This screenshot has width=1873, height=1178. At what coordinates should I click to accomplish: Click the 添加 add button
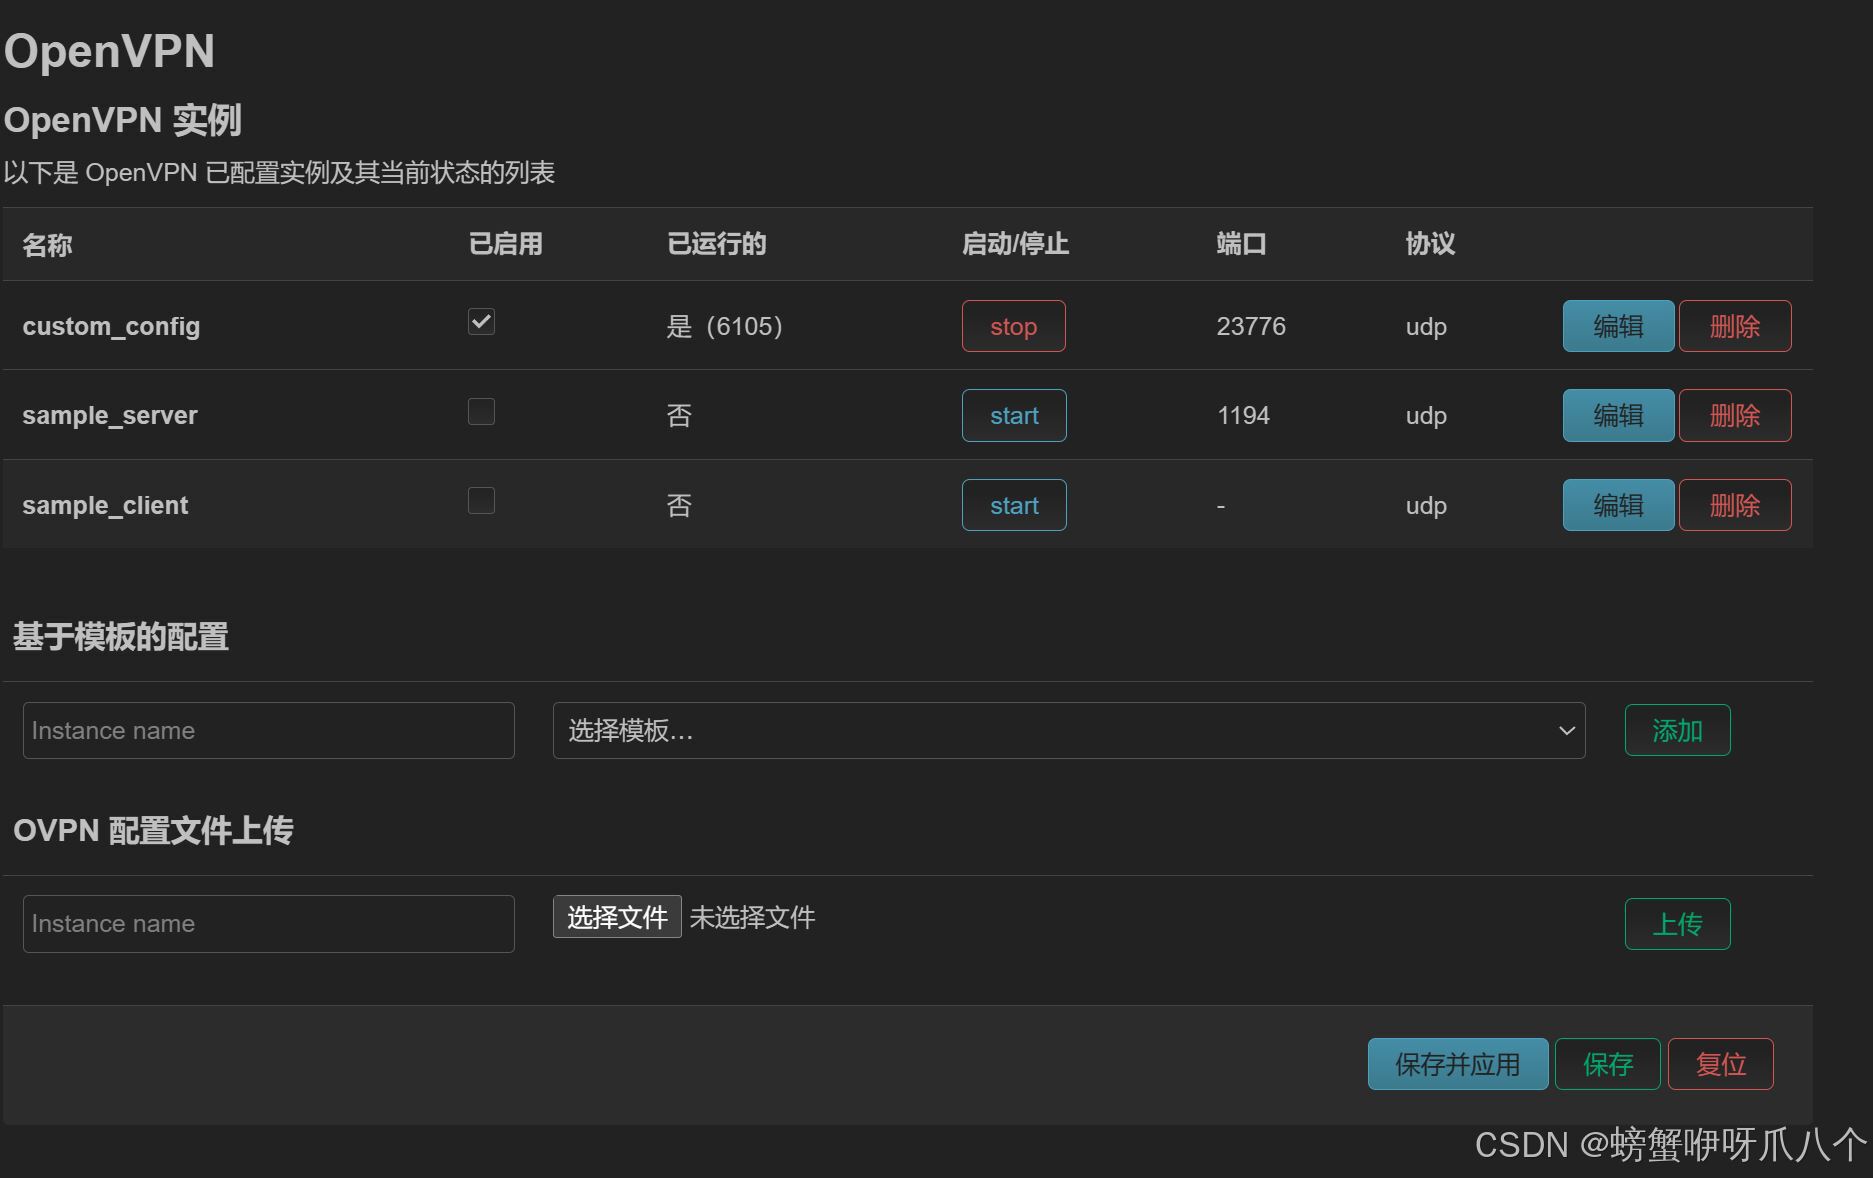pos(1677,730)
